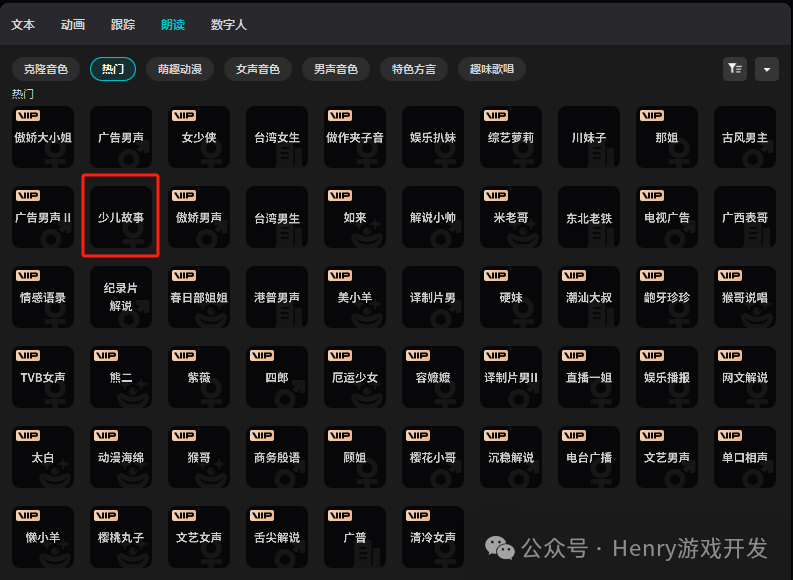Choose the 傲娇男声 voice
This screenshot has width=793, height=580.
[x=199, y=217]
